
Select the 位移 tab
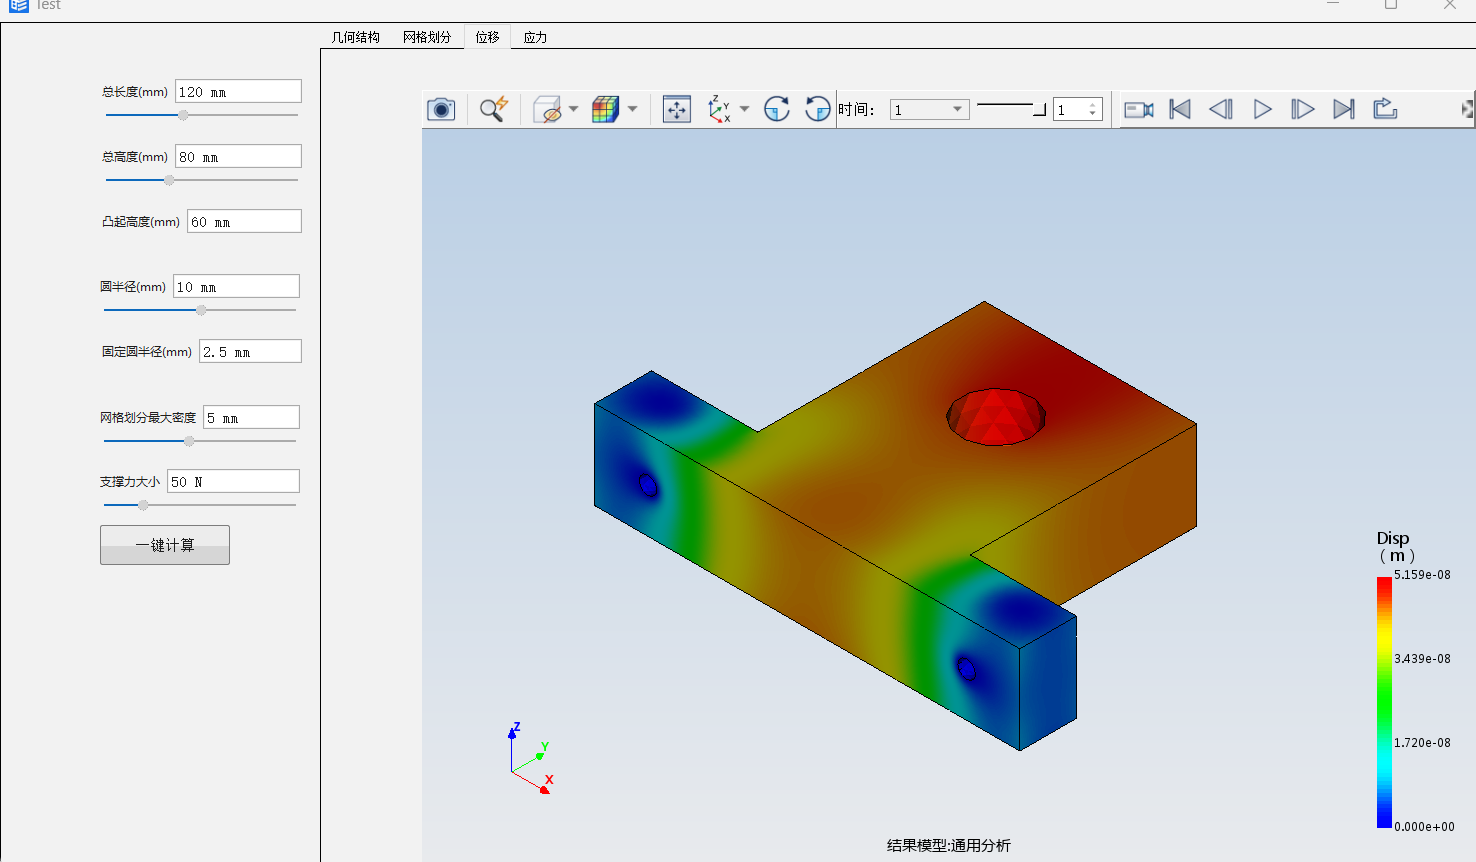click(487, 37)
